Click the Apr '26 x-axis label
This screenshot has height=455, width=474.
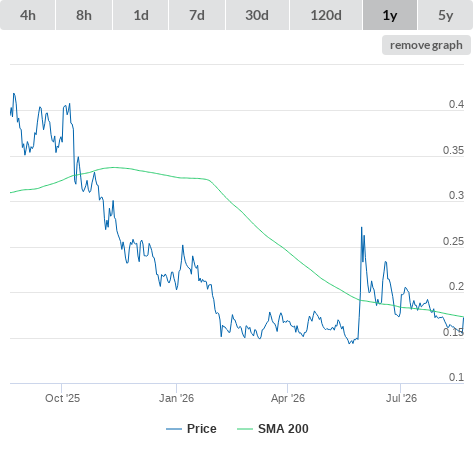click(288, 398)
